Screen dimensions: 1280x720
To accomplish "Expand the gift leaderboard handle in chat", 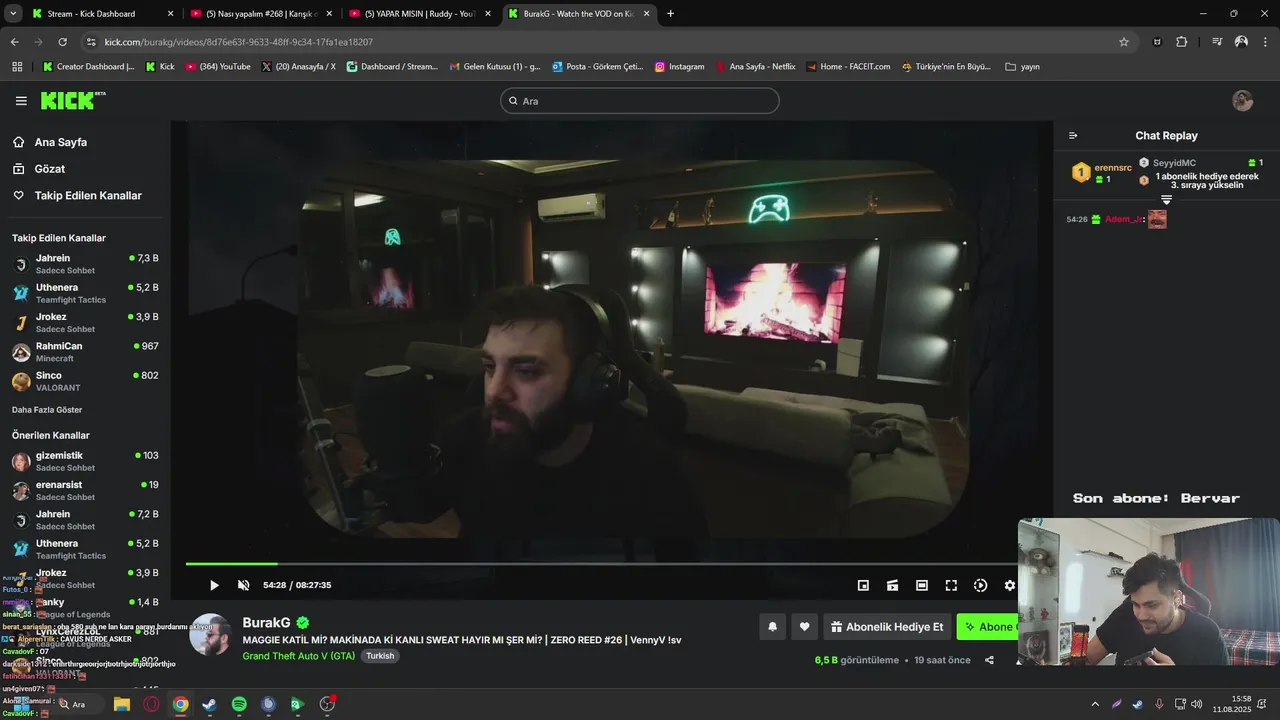I will coord(1166,199).
